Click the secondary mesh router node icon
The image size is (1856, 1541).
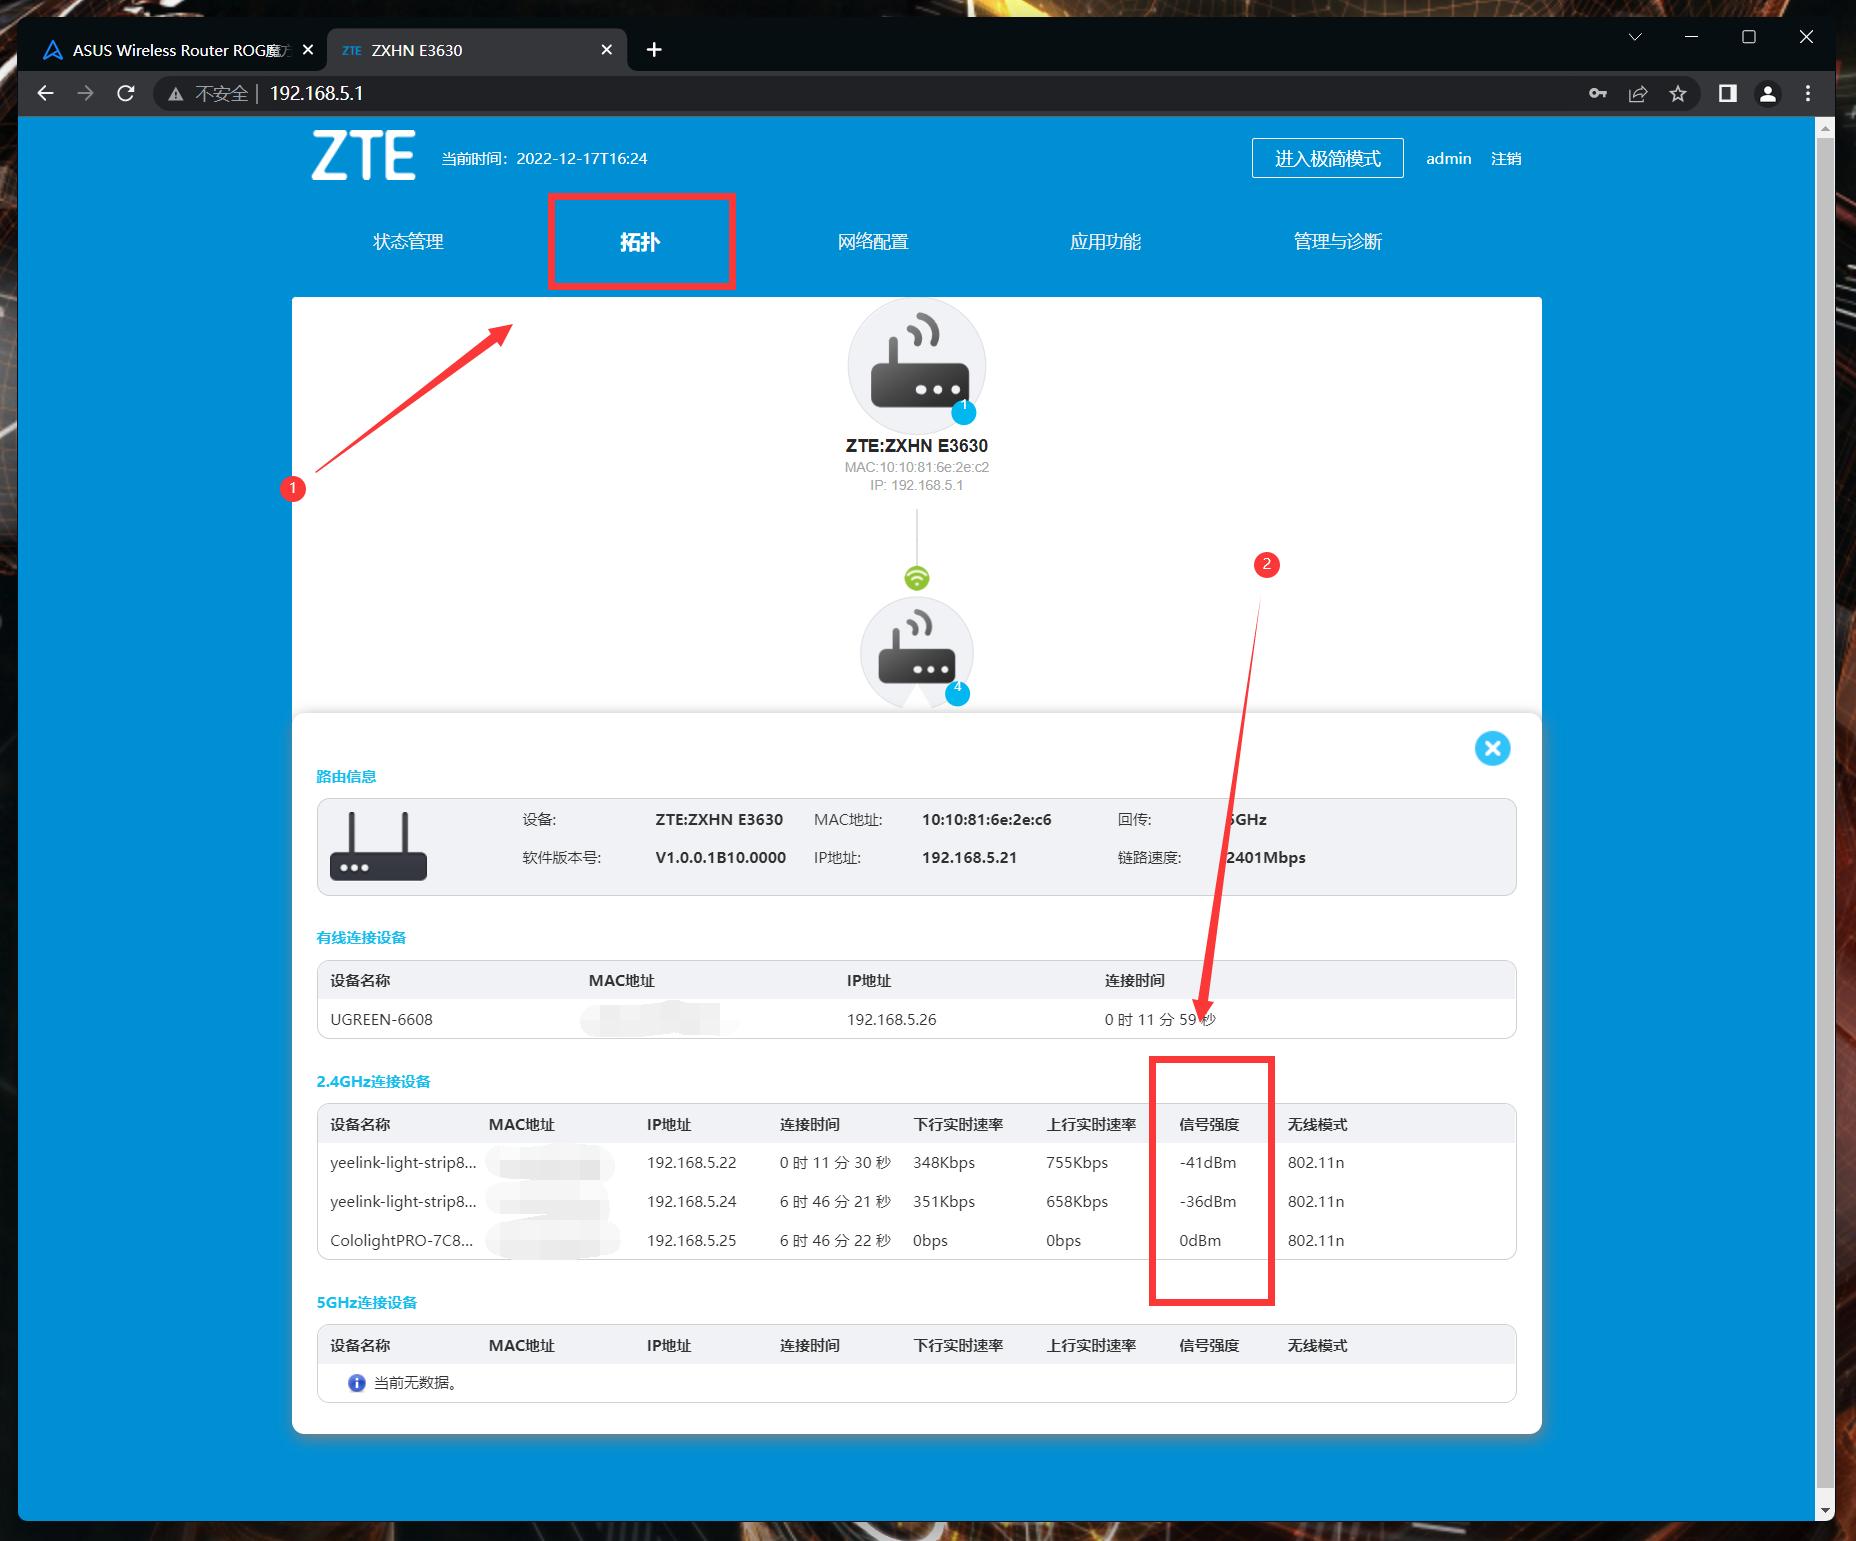click(x=917, y=653)
